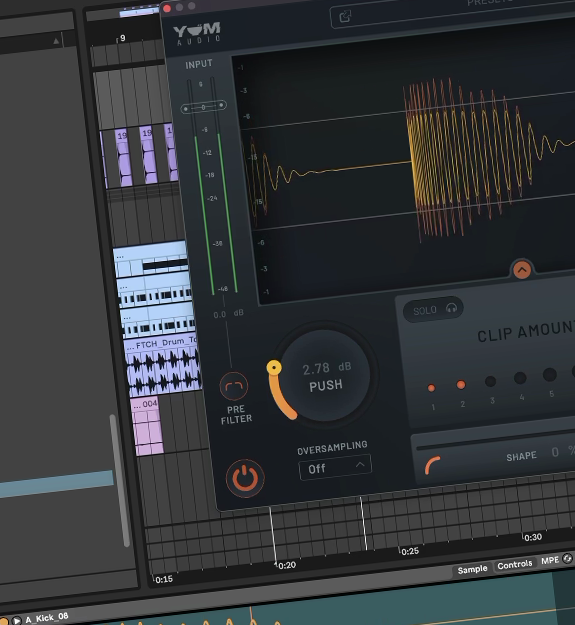Click bar 9 in the arrangement ruler

(122, 38)
